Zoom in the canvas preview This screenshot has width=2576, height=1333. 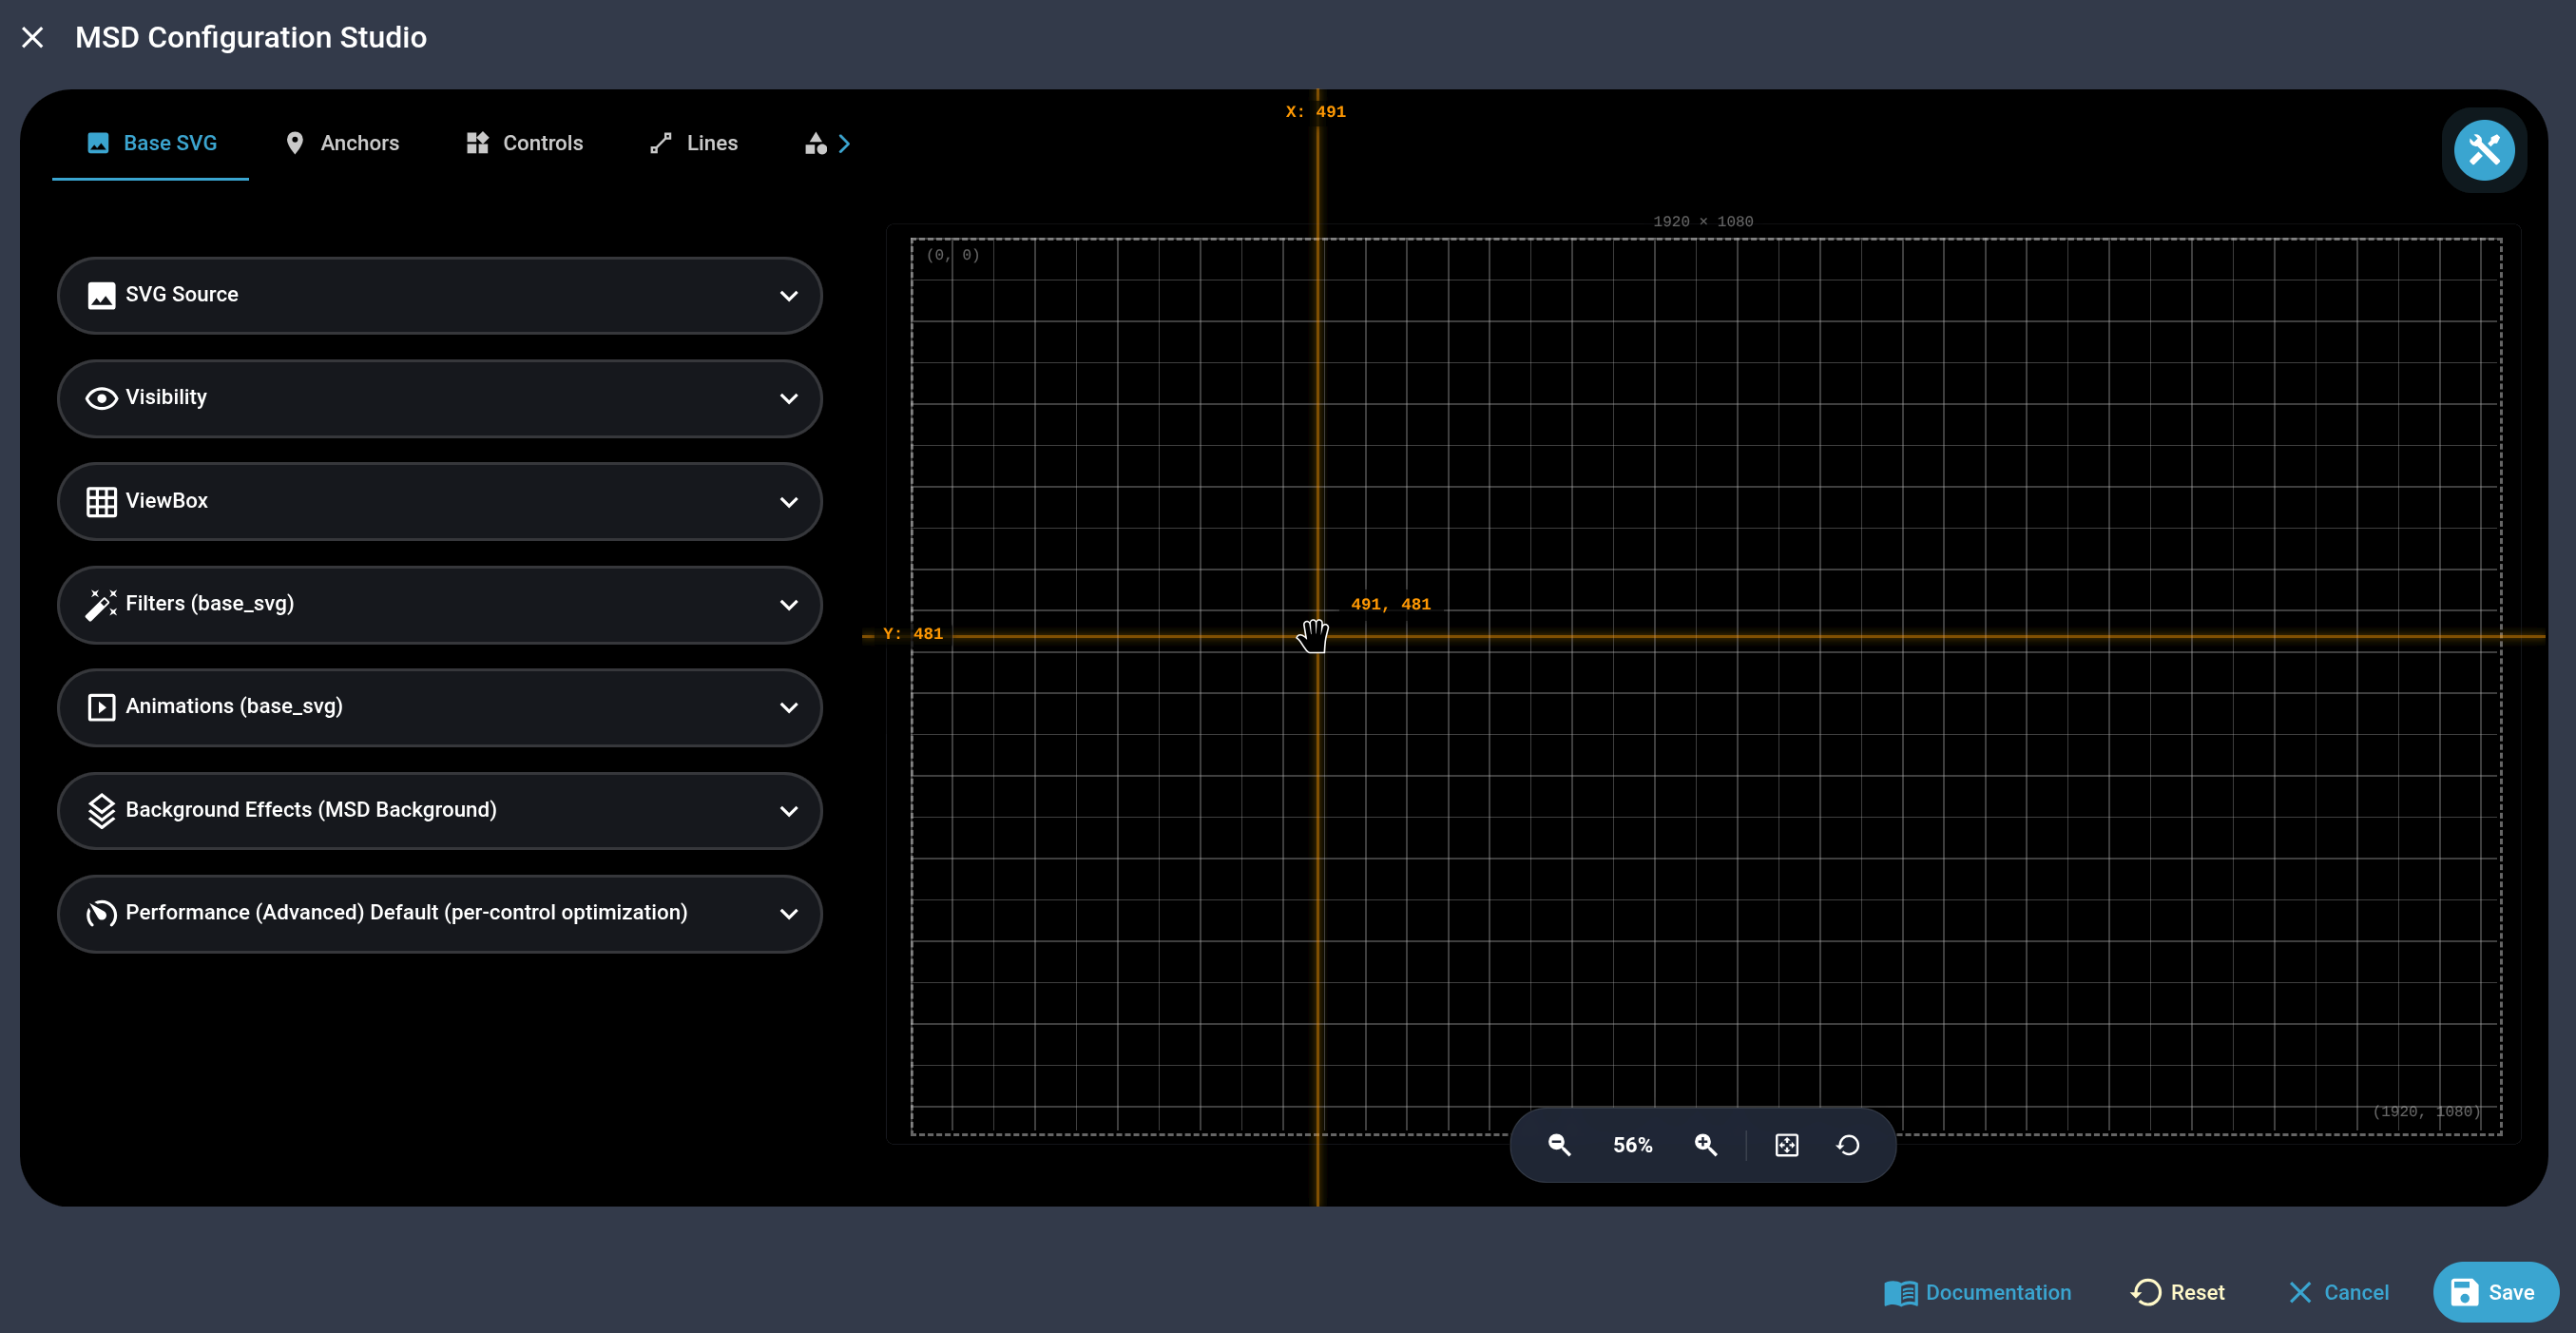(x=1706, y=1145)
